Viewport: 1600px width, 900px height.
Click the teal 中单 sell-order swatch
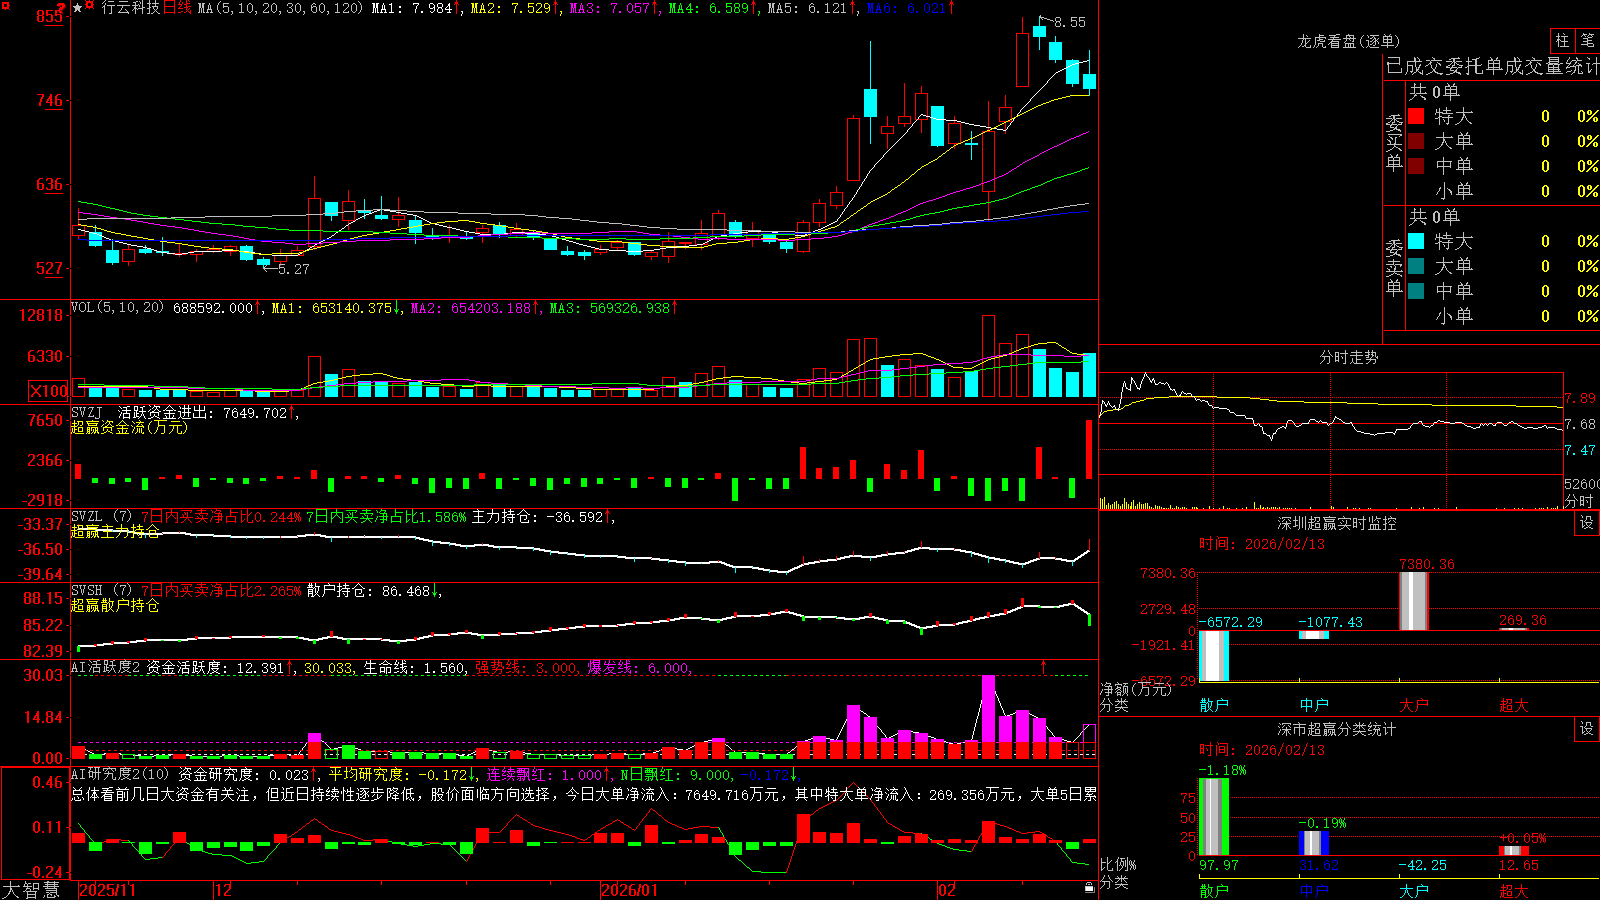(x=1416, y=291)
